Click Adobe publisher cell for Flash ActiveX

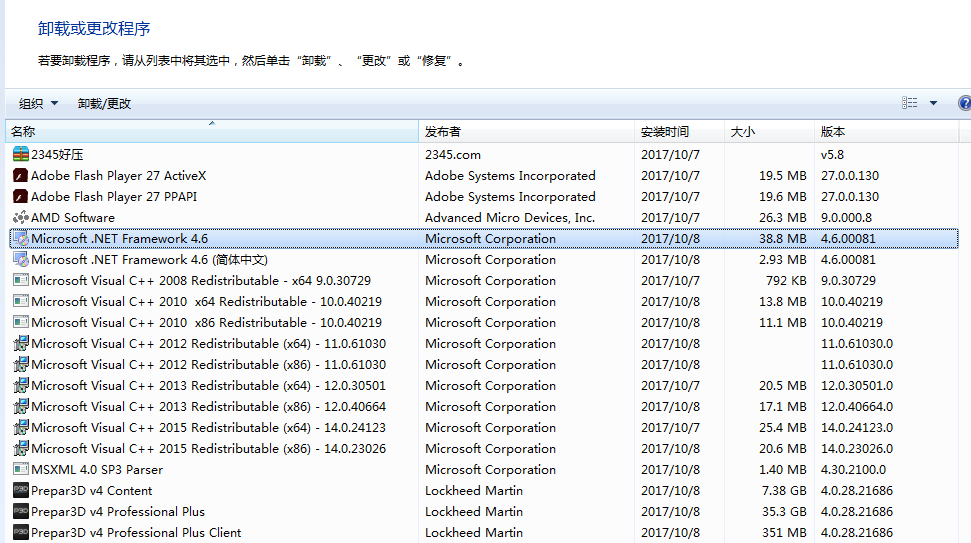click(510, 176)
